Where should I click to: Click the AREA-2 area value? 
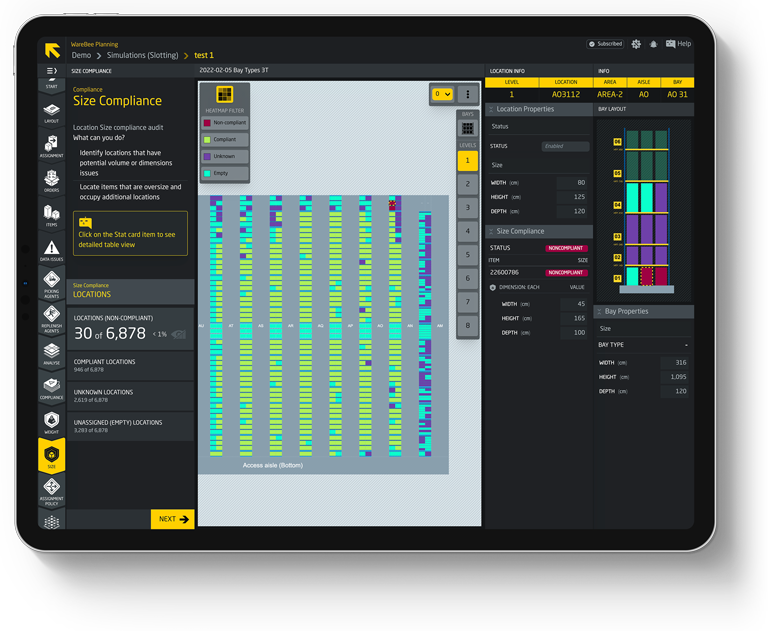click(x=610, y=95)
